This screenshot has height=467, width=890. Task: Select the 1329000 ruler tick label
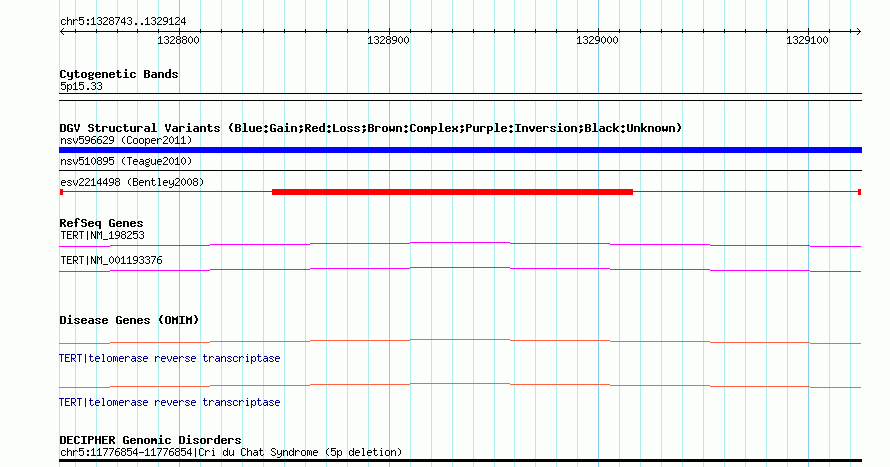pyautogui.click(x=597, y=40)
